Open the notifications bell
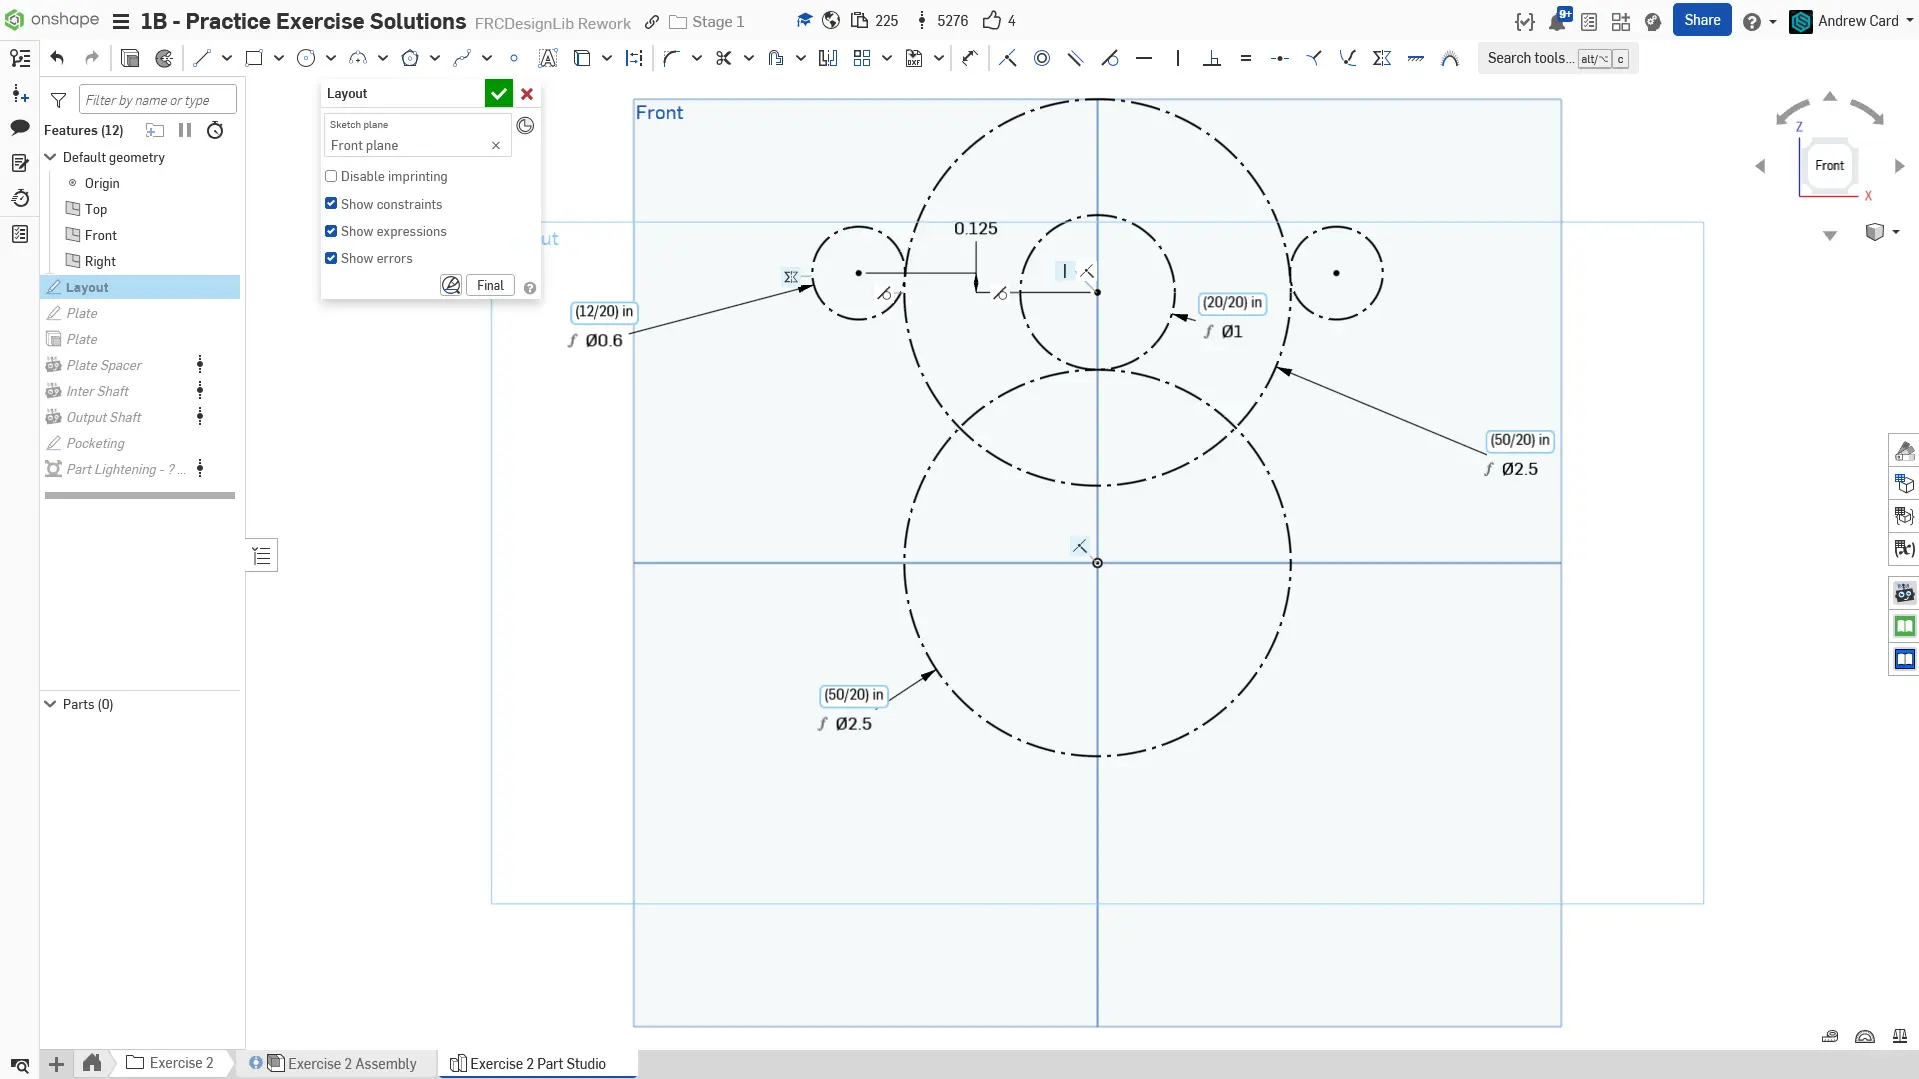The width and height of the screenshot is (1919, 1079). [1557, 21]
